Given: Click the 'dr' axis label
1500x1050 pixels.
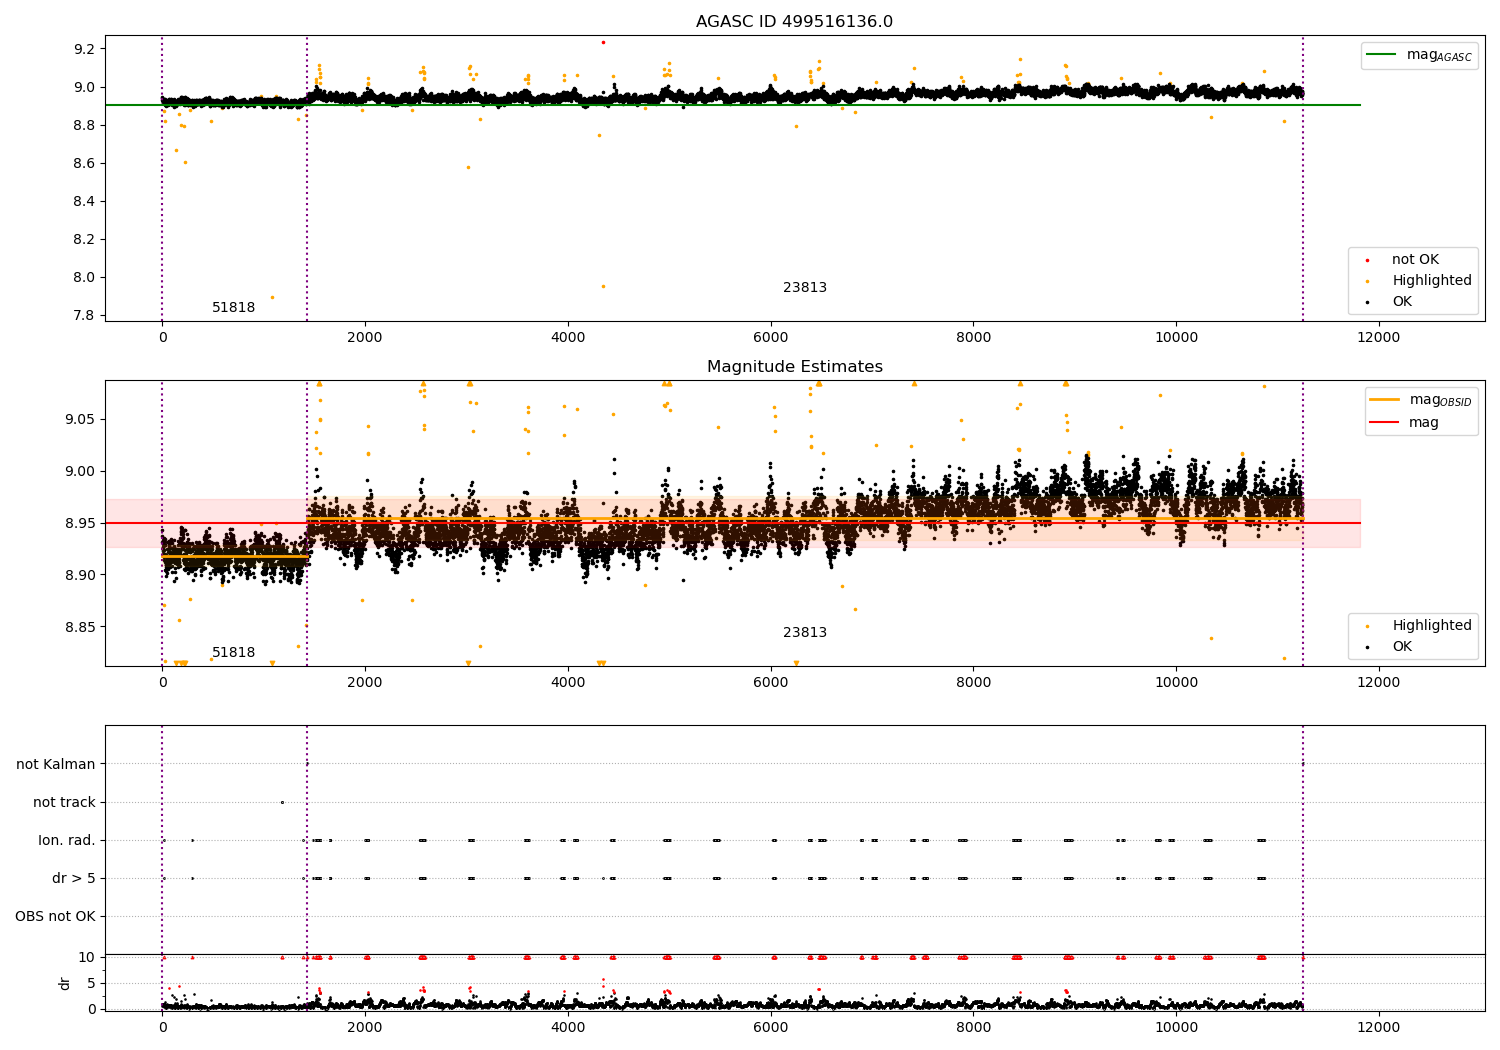Looking at the screenshot, I should (x=65, y=983).
